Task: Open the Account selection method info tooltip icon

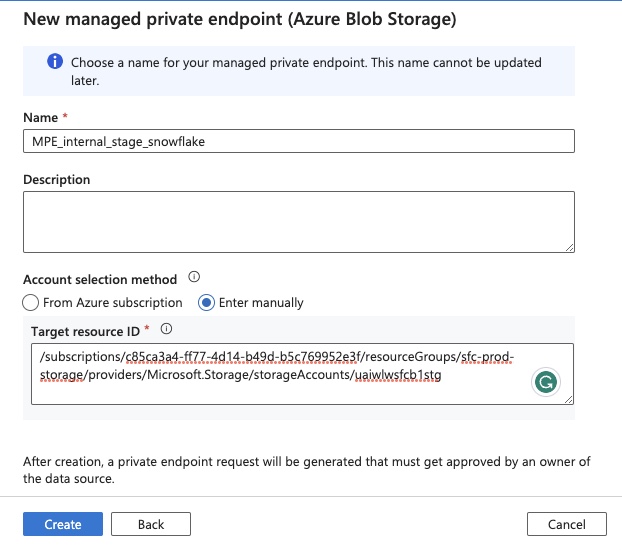Action: click(194, 278)
